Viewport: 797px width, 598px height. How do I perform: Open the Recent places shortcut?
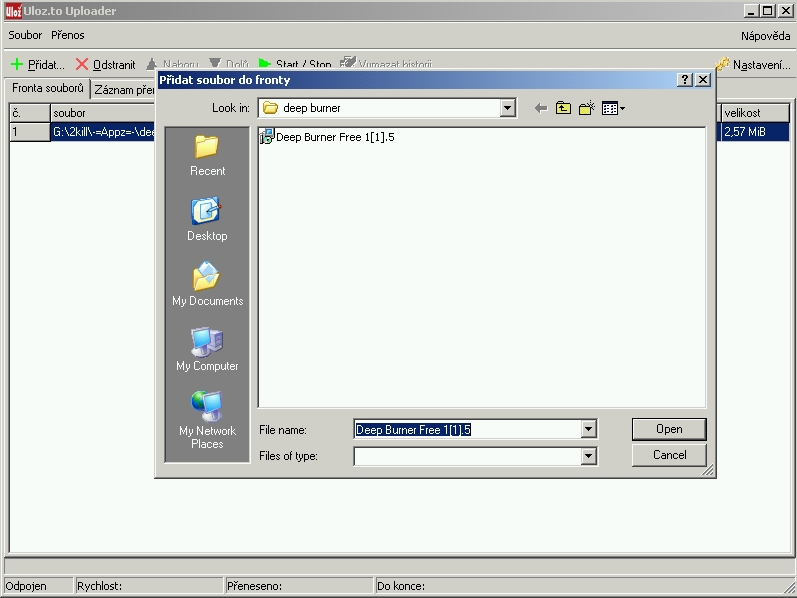pos(207,156)
